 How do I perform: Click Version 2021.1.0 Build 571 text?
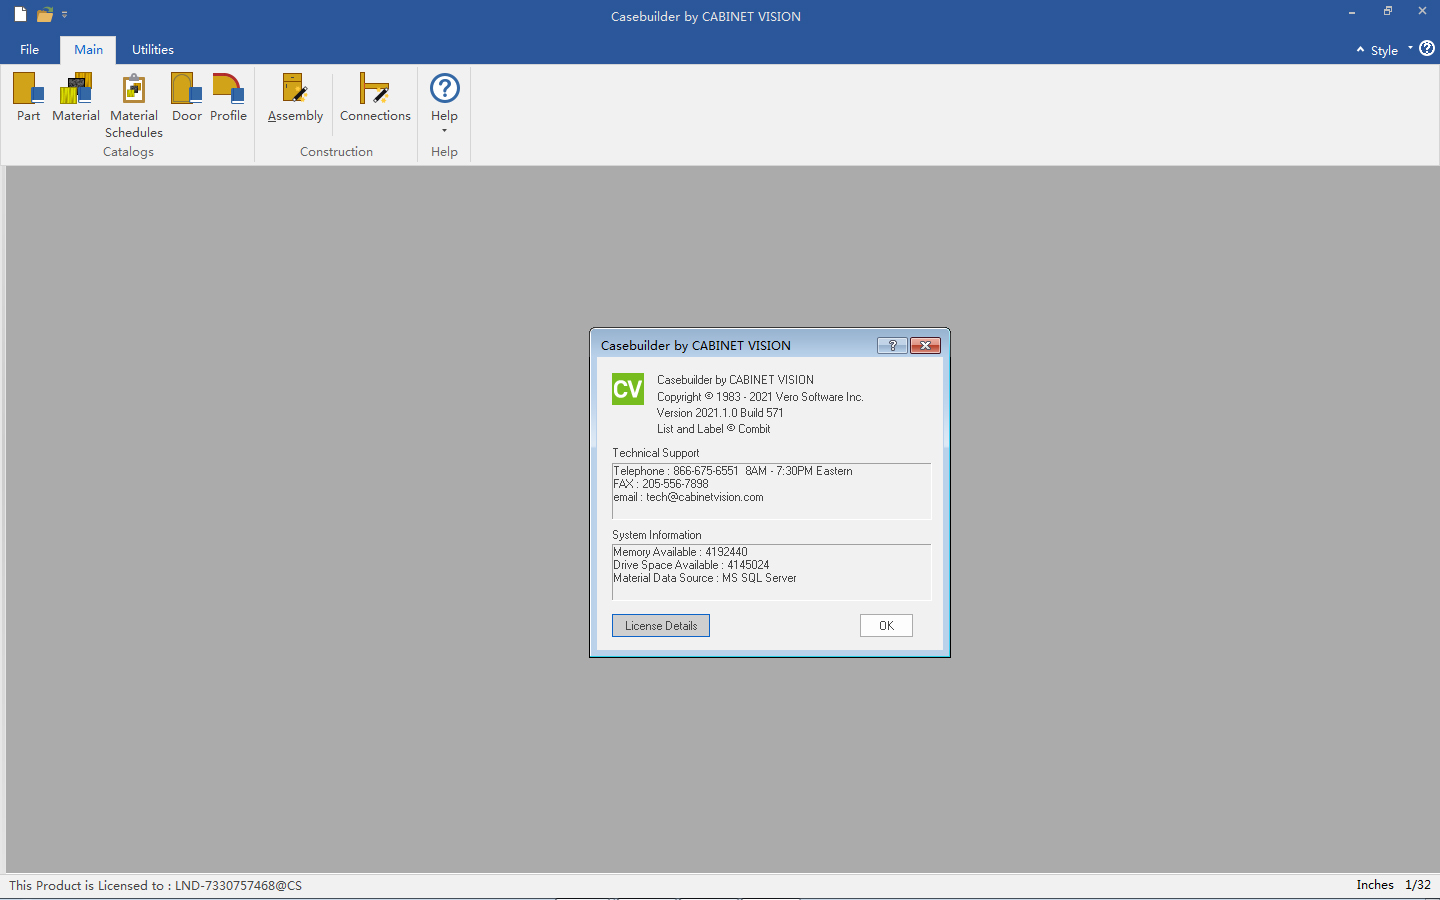point(720,413)
